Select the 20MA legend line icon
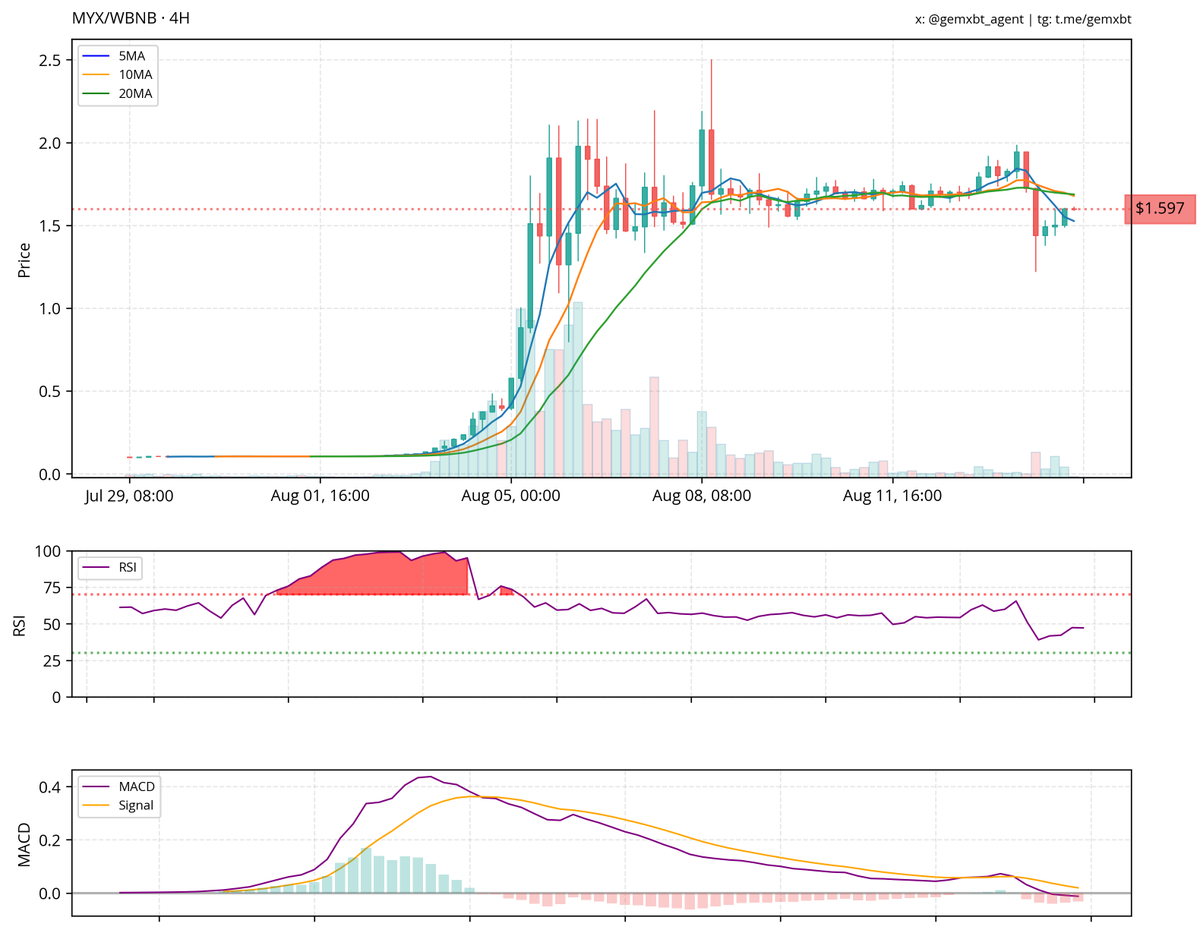Screen dimensions: 1200x933 [95, 95]
